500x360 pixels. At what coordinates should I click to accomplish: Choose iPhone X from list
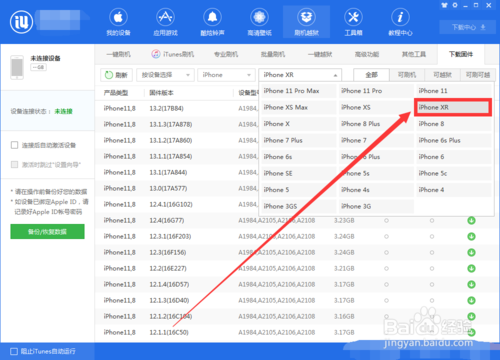[x=299, y=124]
